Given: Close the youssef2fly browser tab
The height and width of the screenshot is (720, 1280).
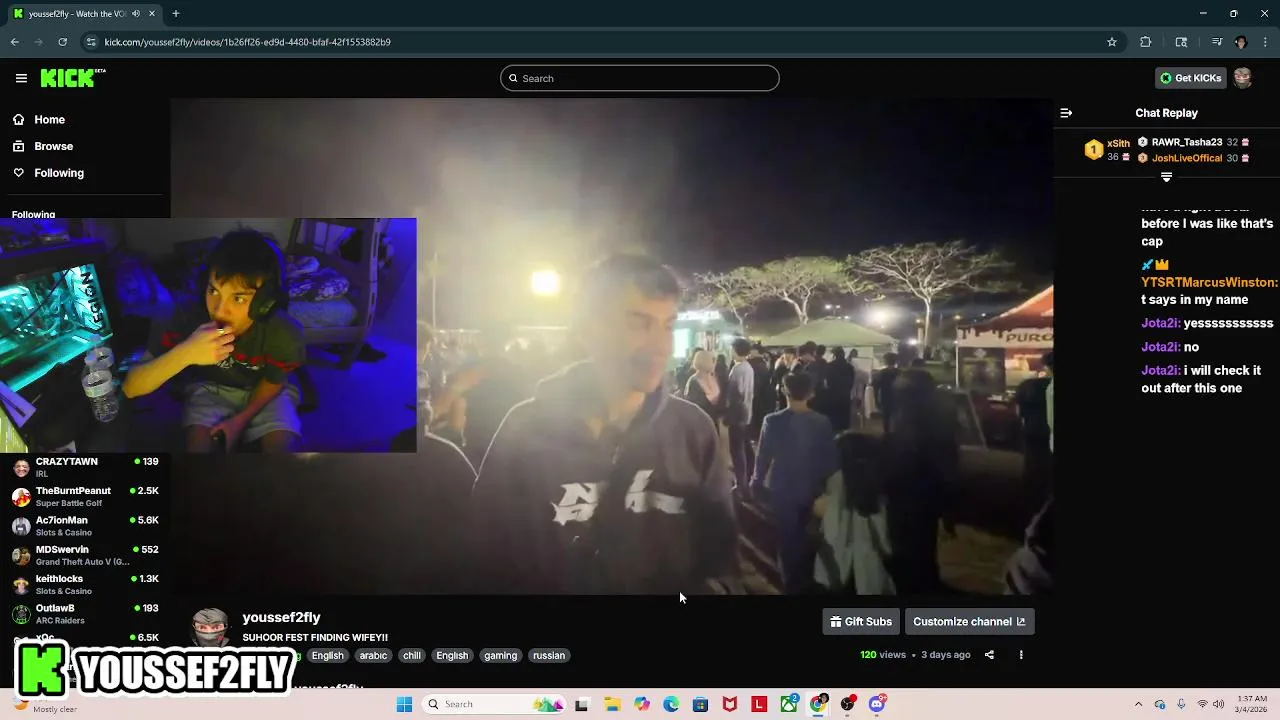Looking at the screenshot, I should (150, 14).
